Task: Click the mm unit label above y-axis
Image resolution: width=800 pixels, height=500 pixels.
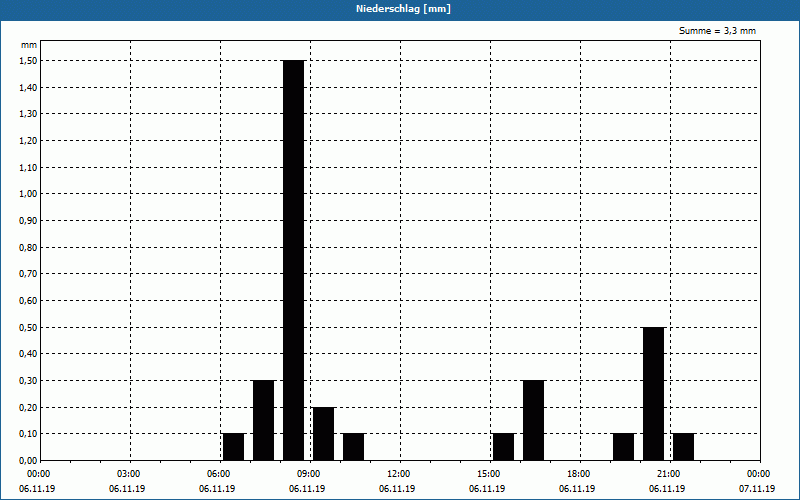Action: [29, 45]
